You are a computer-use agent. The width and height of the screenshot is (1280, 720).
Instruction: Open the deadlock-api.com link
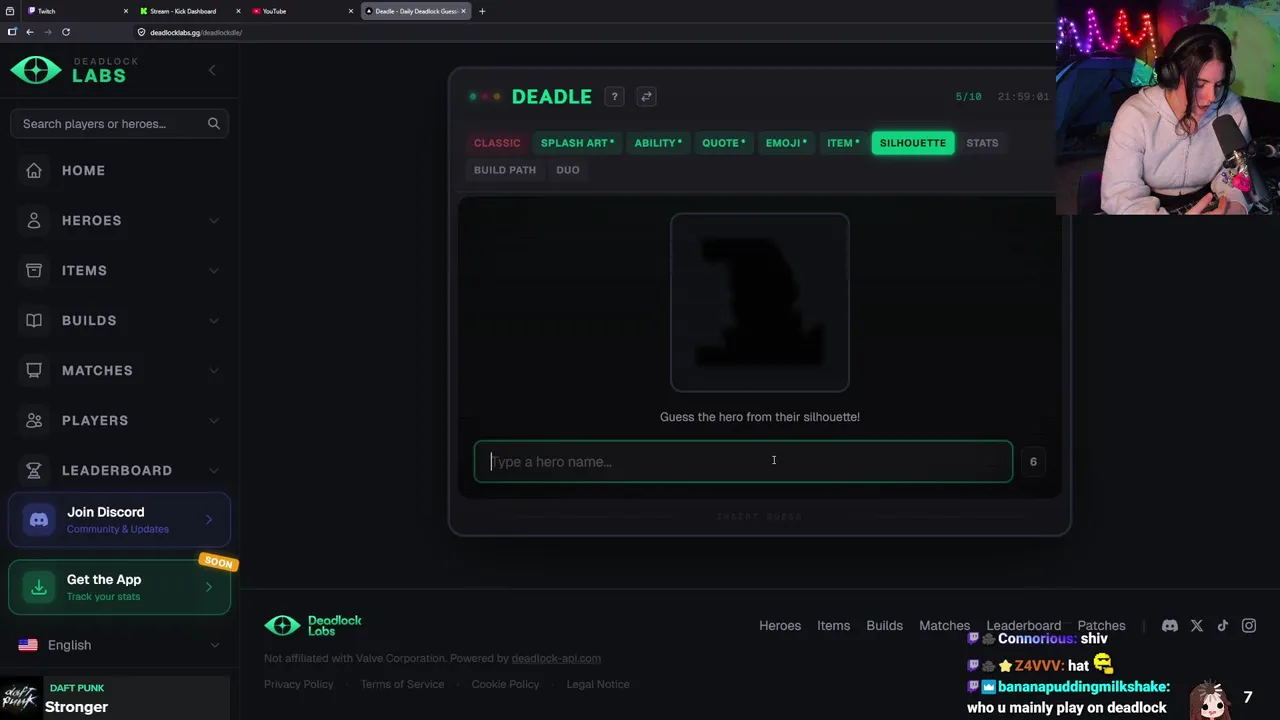point(556,658)
